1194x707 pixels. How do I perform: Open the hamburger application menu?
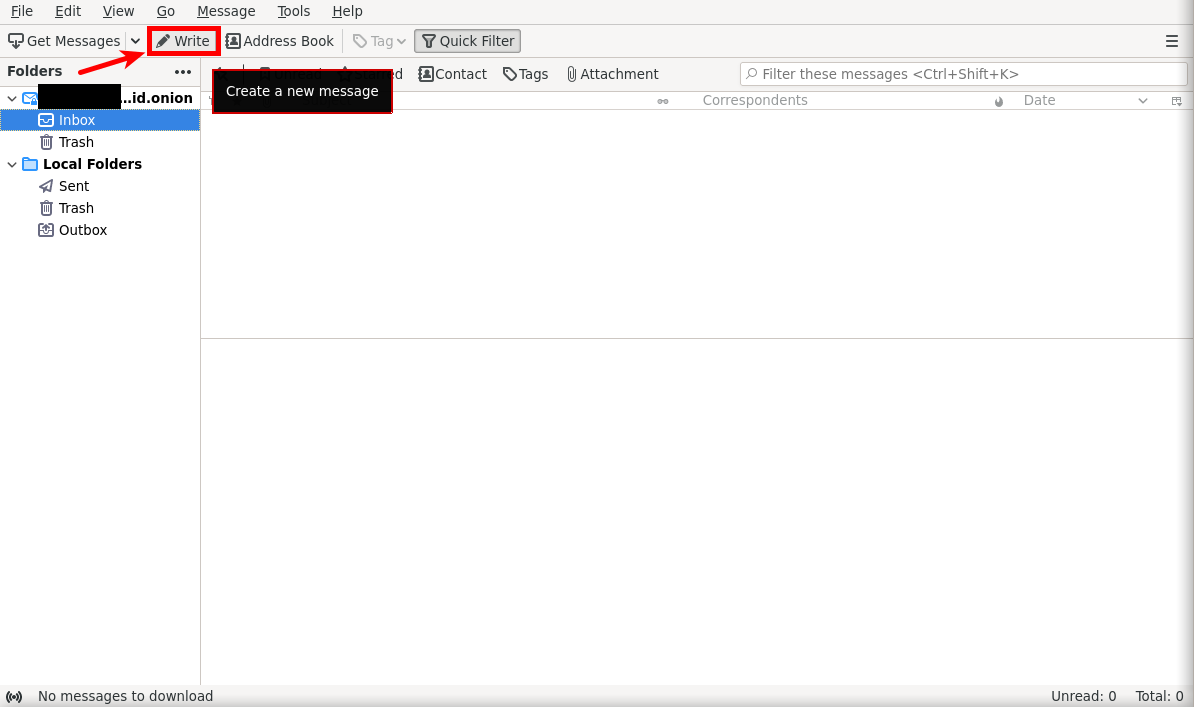coord(1172,41)
